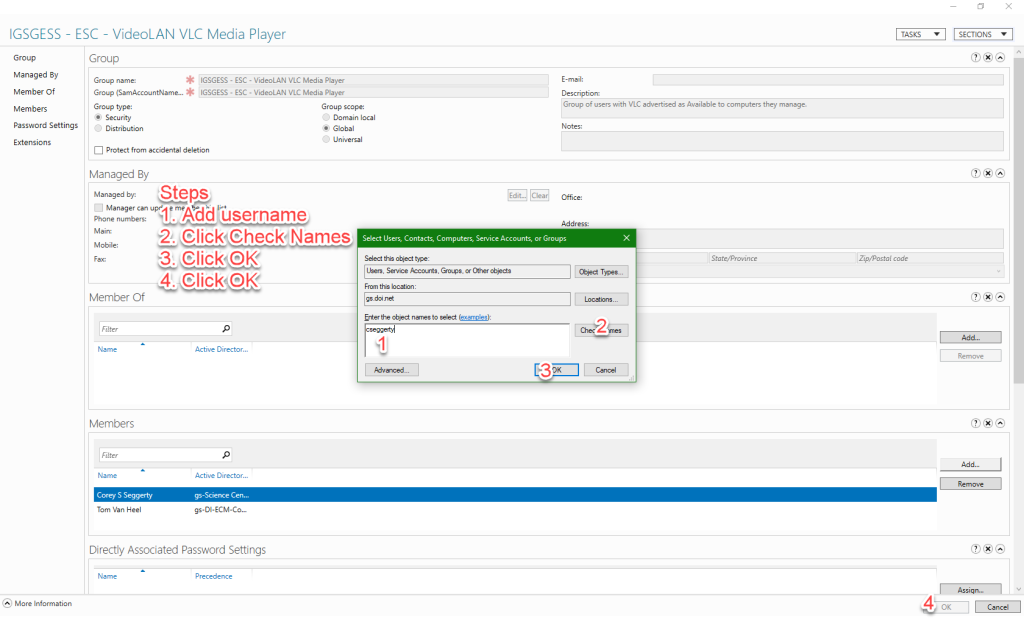Click Add in the Members section
Screen dimensions: 1024x625
coord(970,464)
